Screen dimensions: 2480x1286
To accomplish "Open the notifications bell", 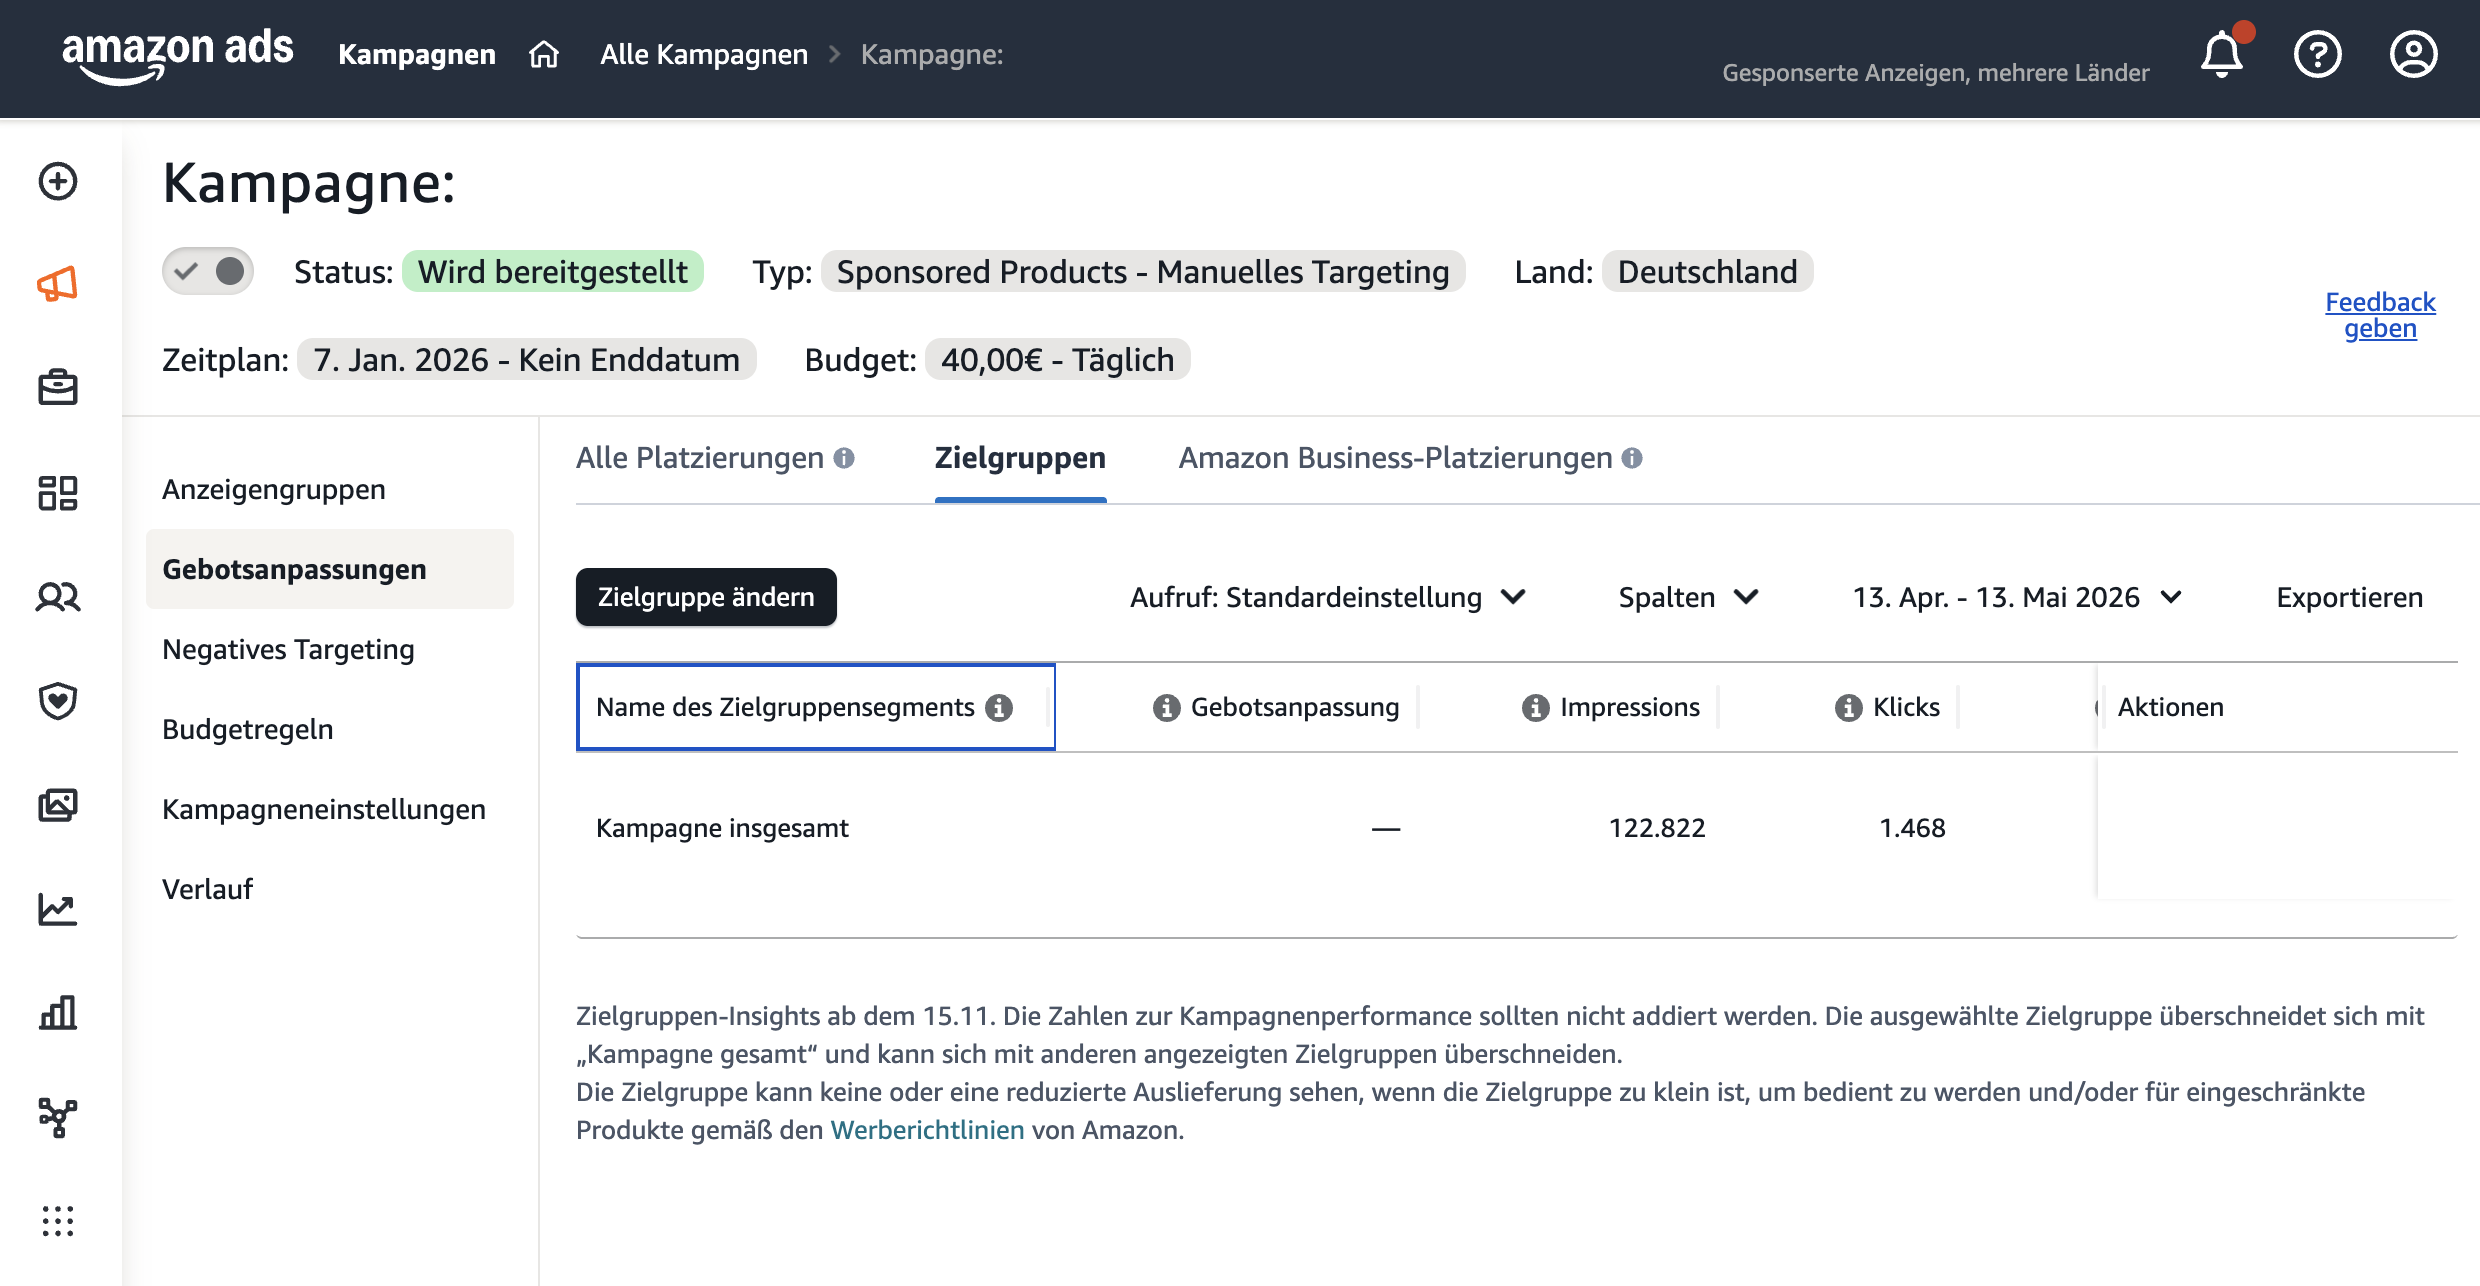I will click(2222, 54).
